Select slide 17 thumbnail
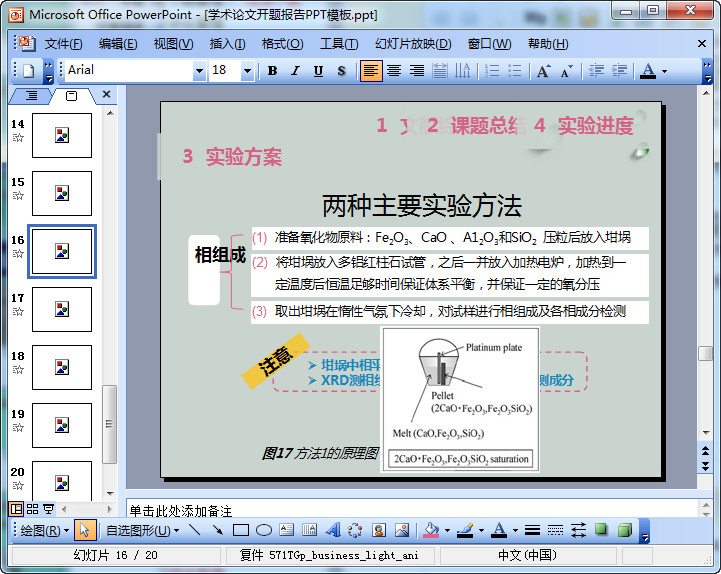 (x=62, y=310)
